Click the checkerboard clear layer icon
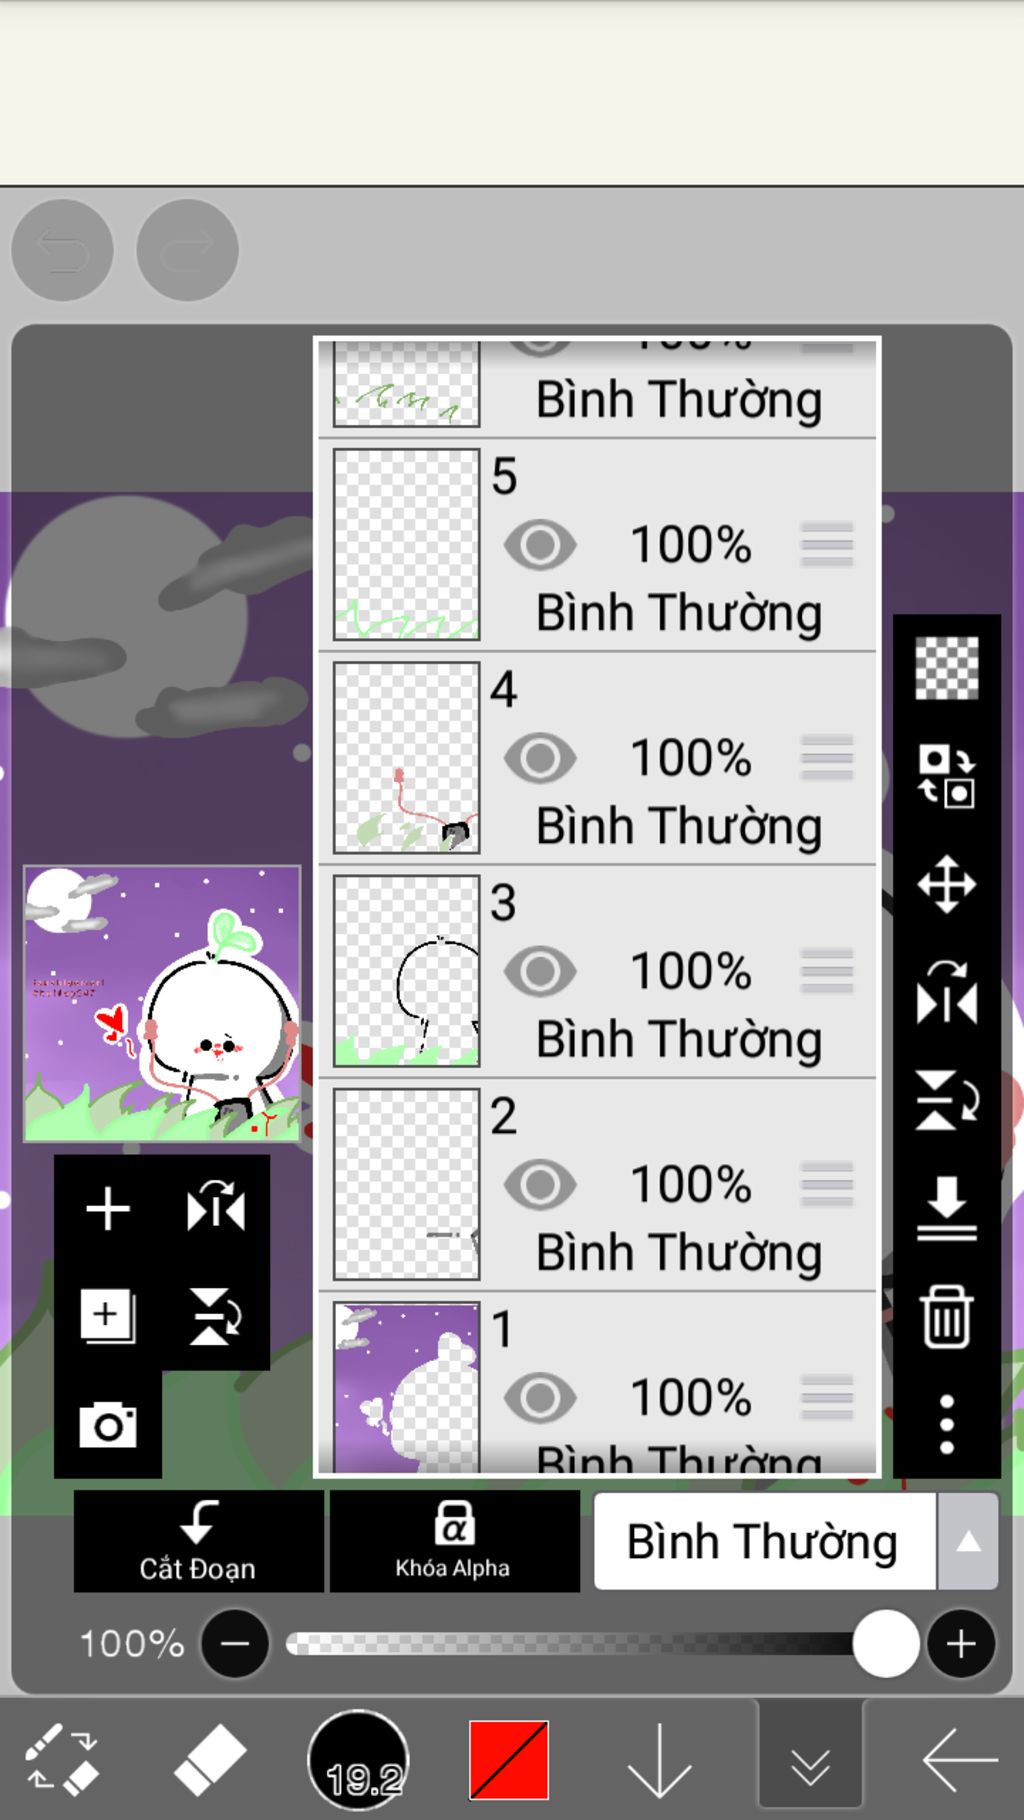1024x1820 pixels. [x=946, y=667]
